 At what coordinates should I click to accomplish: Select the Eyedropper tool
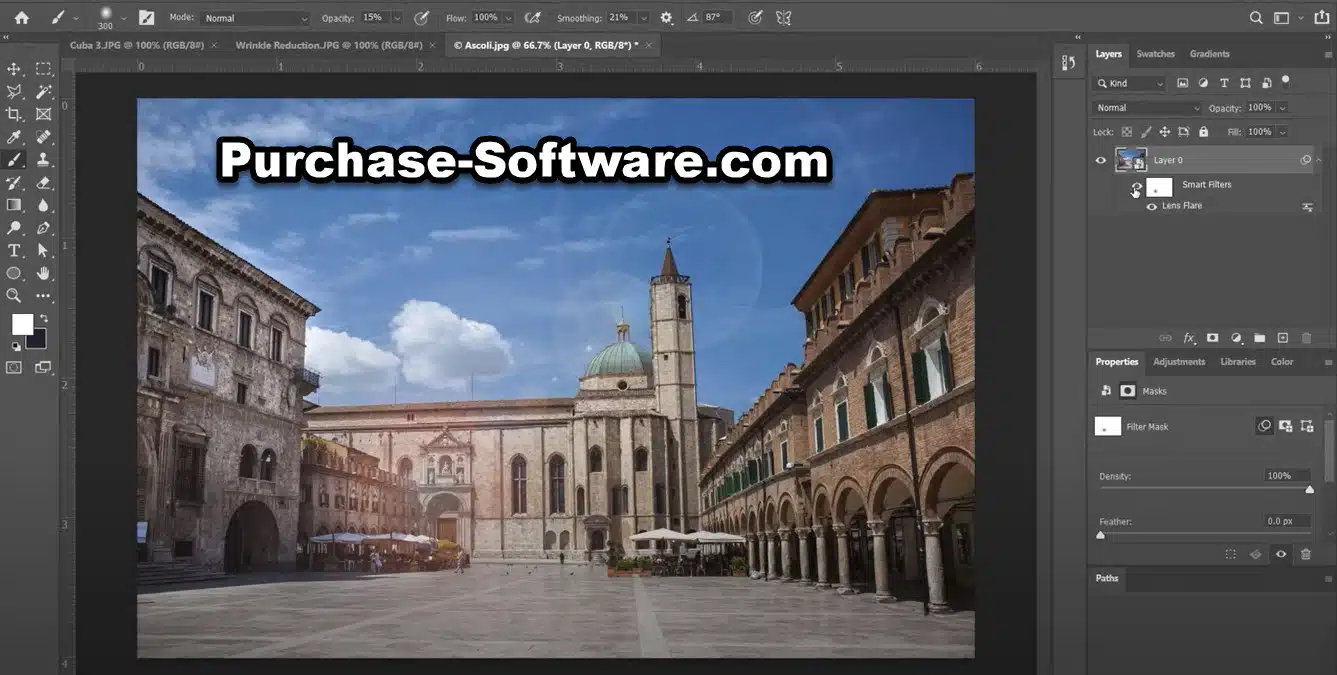(14, 137)
